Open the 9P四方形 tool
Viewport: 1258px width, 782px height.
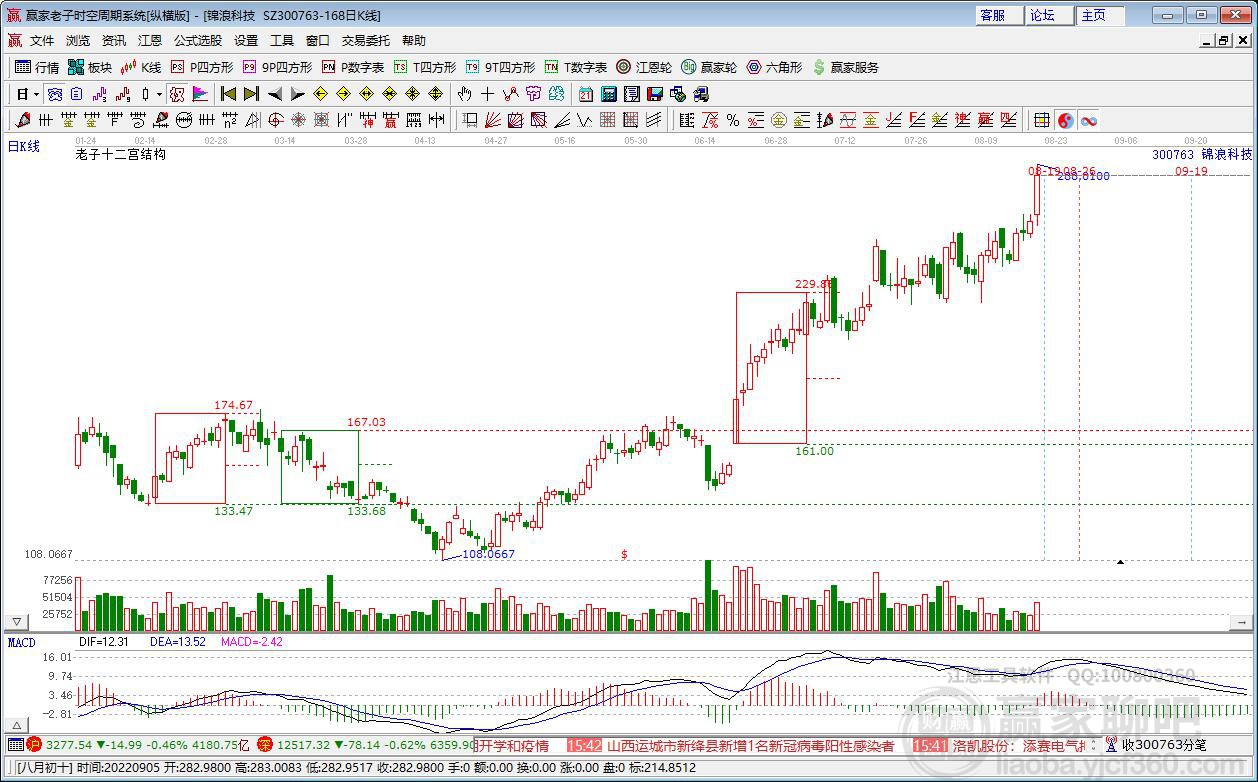(277, 67)
